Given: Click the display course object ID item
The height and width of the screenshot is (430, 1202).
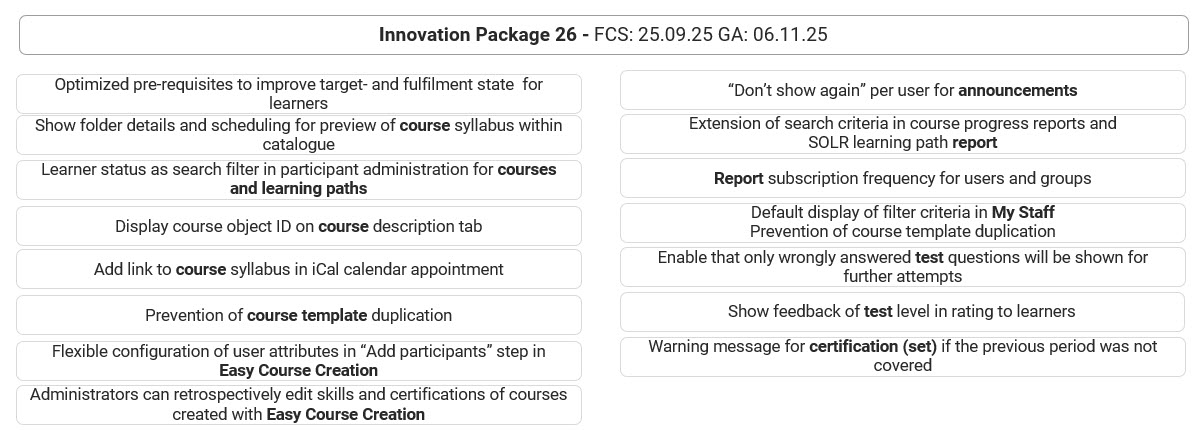Looking at the screenshot, I should [298, 226].
